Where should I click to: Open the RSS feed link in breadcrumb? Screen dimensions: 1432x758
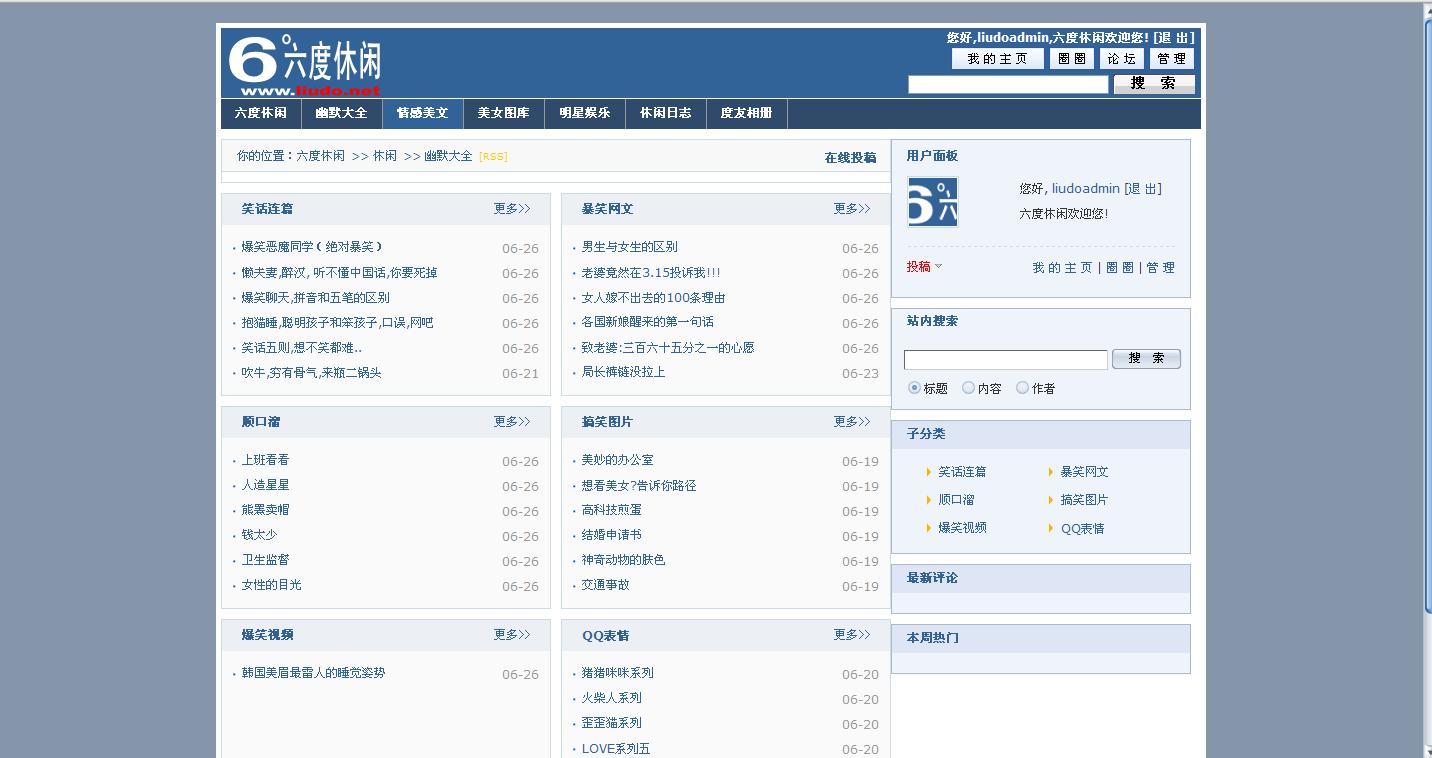(493, 157)
